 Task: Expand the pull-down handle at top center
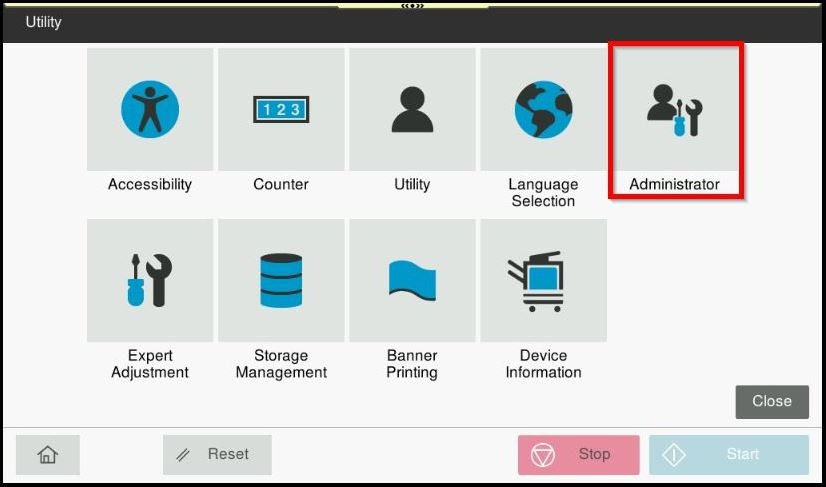[x=413, y=6]
